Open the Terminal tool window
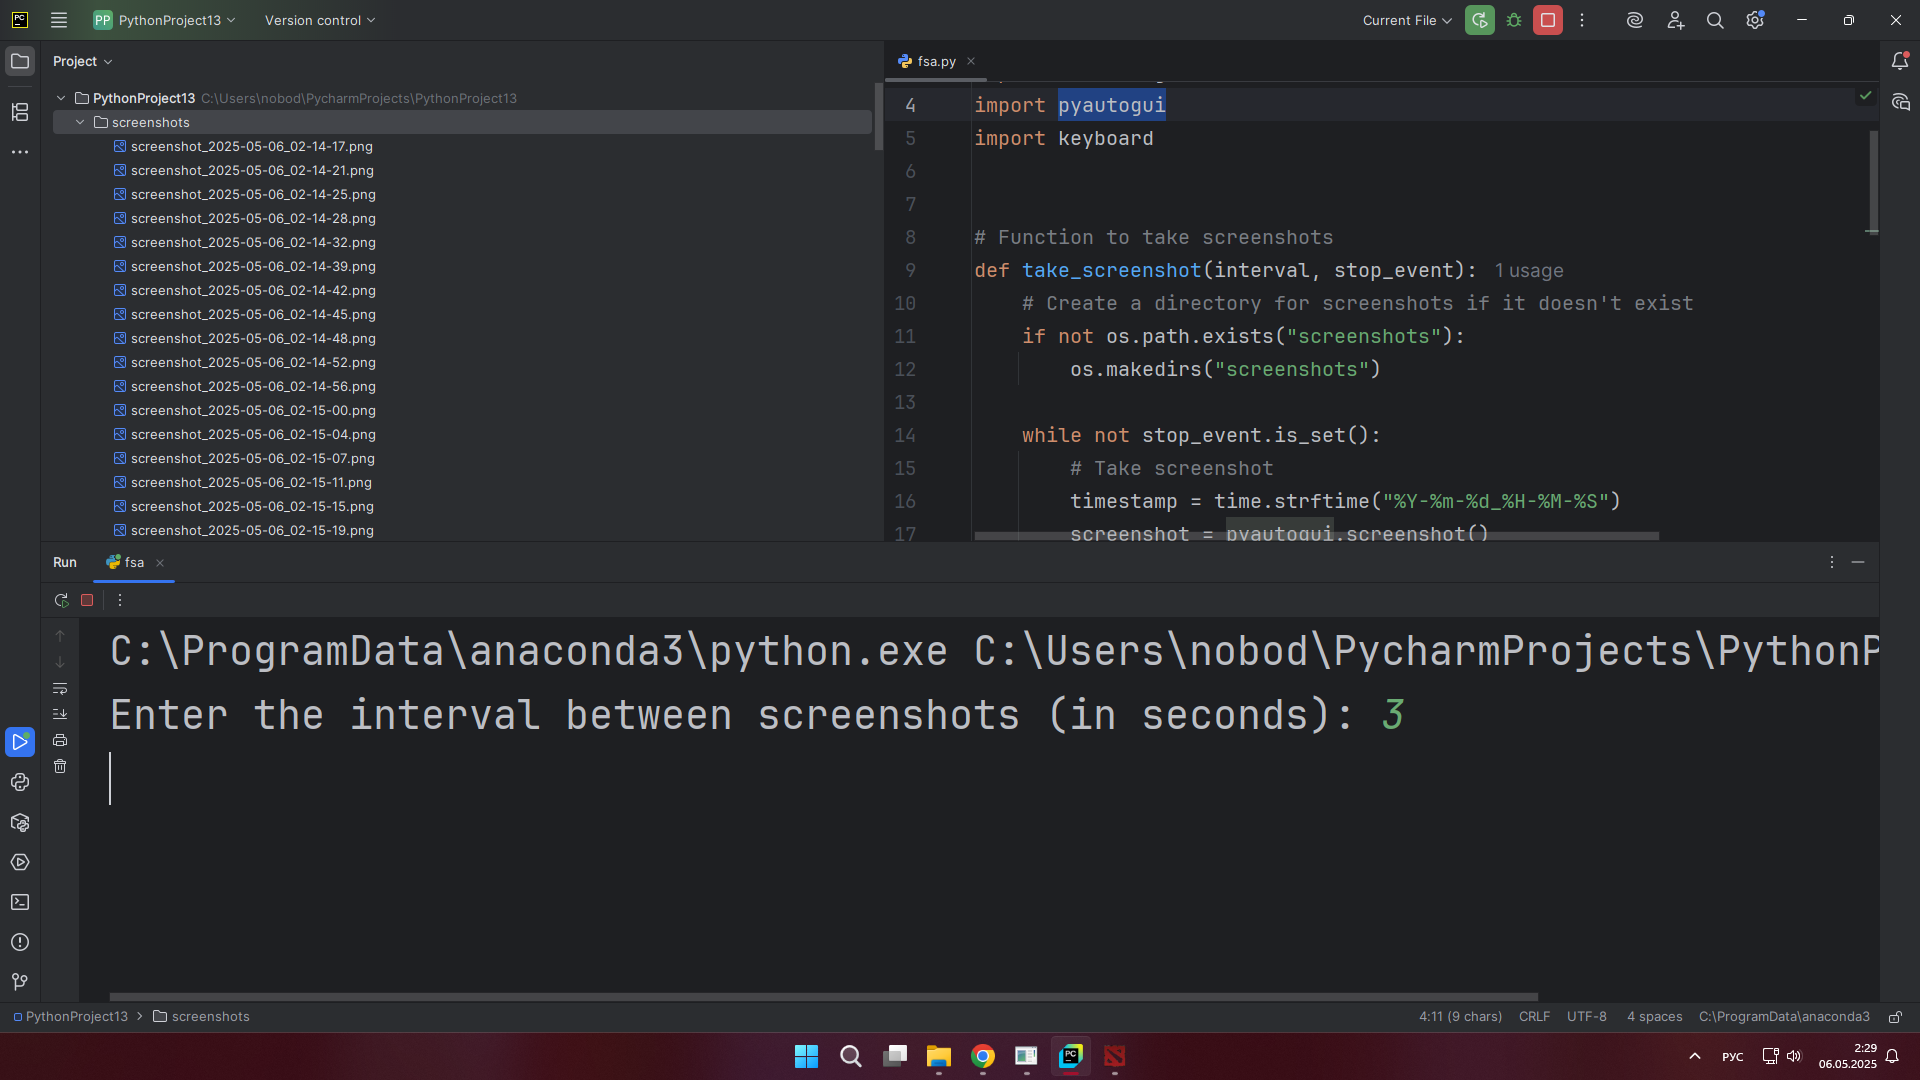 (20, 902)
